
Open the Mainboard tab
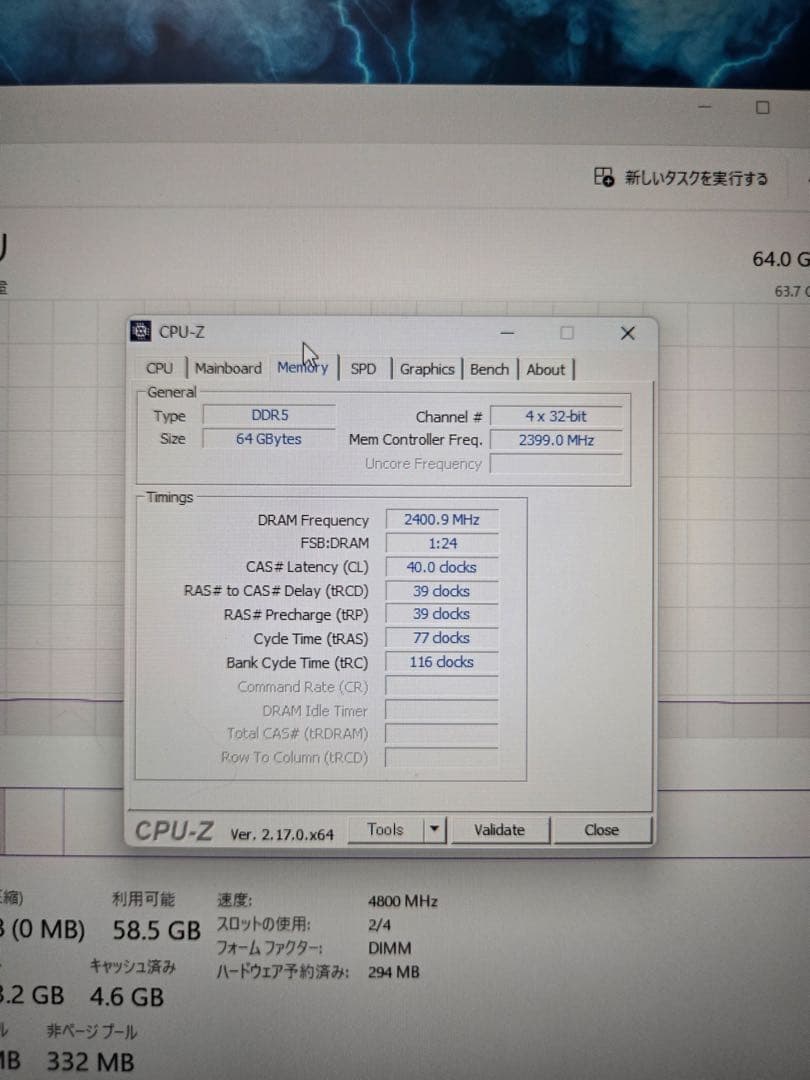tap(228, 369)
